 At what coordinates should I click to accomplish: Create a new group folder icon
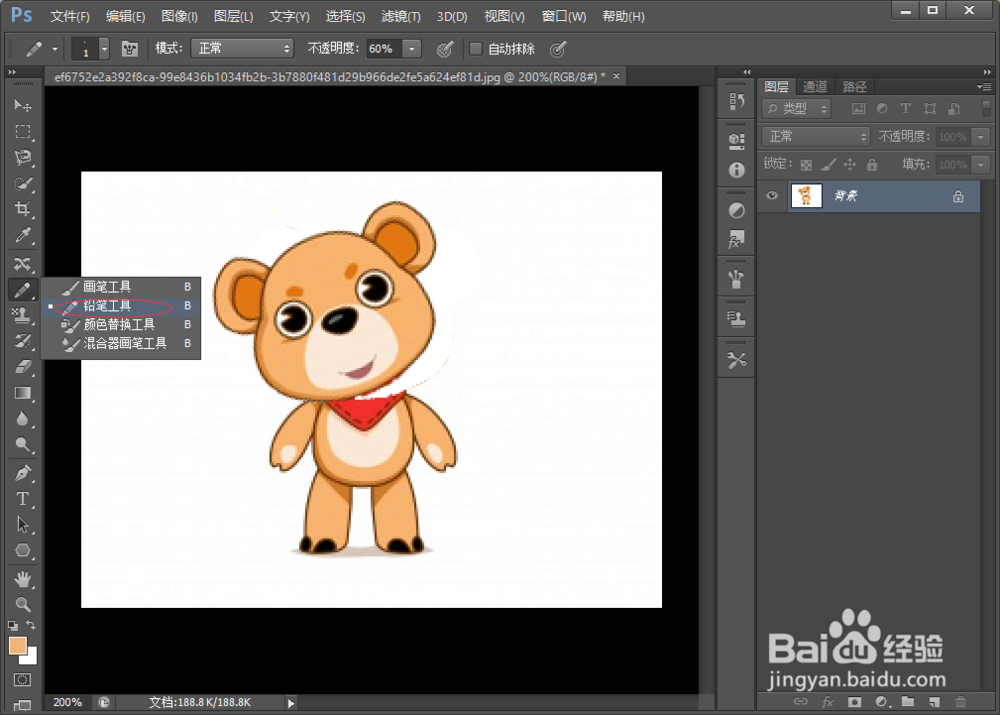pyautogui.click(x=908, y=702)
